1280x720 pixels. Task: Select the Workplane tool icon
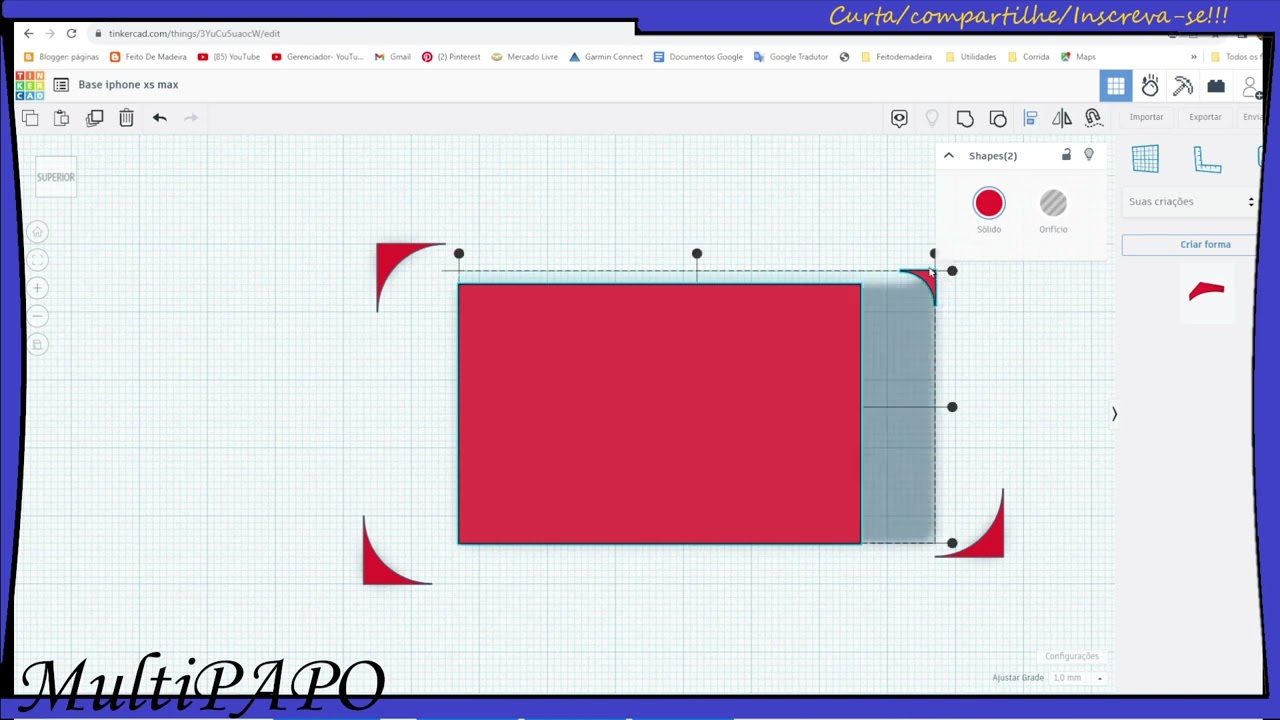1145,159
